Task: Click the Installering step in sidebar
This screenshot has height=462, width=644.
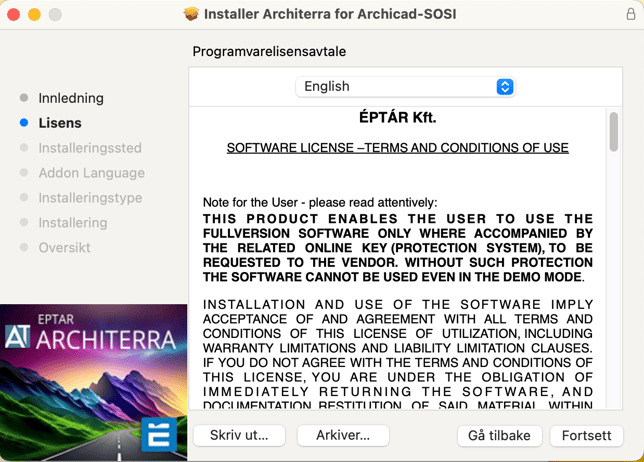Action: click(73, 223)
